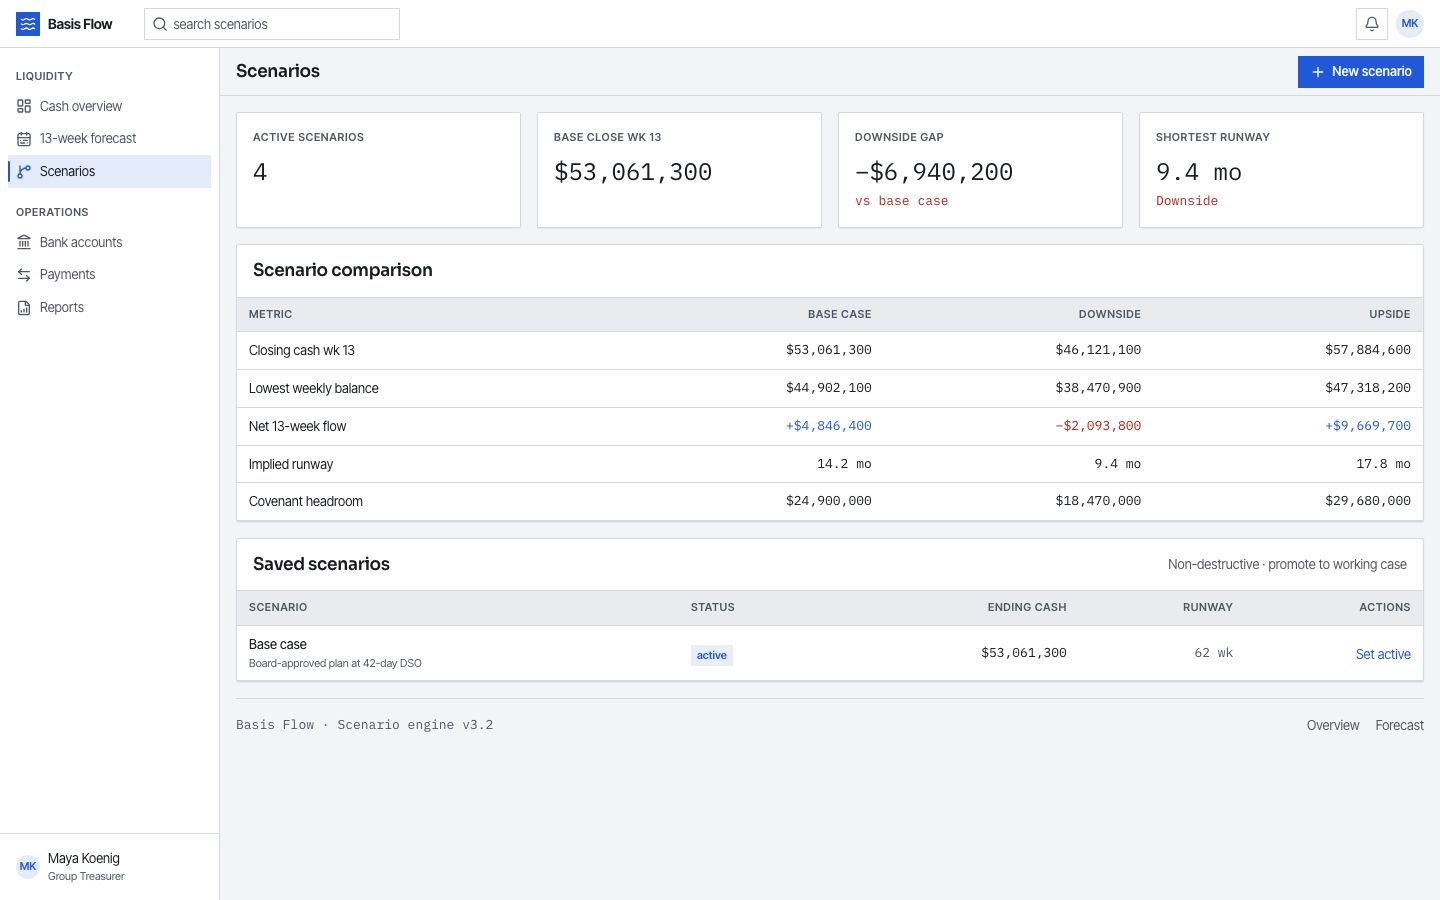
Task: Go to 13-week forecast
Action: point(110,139)
